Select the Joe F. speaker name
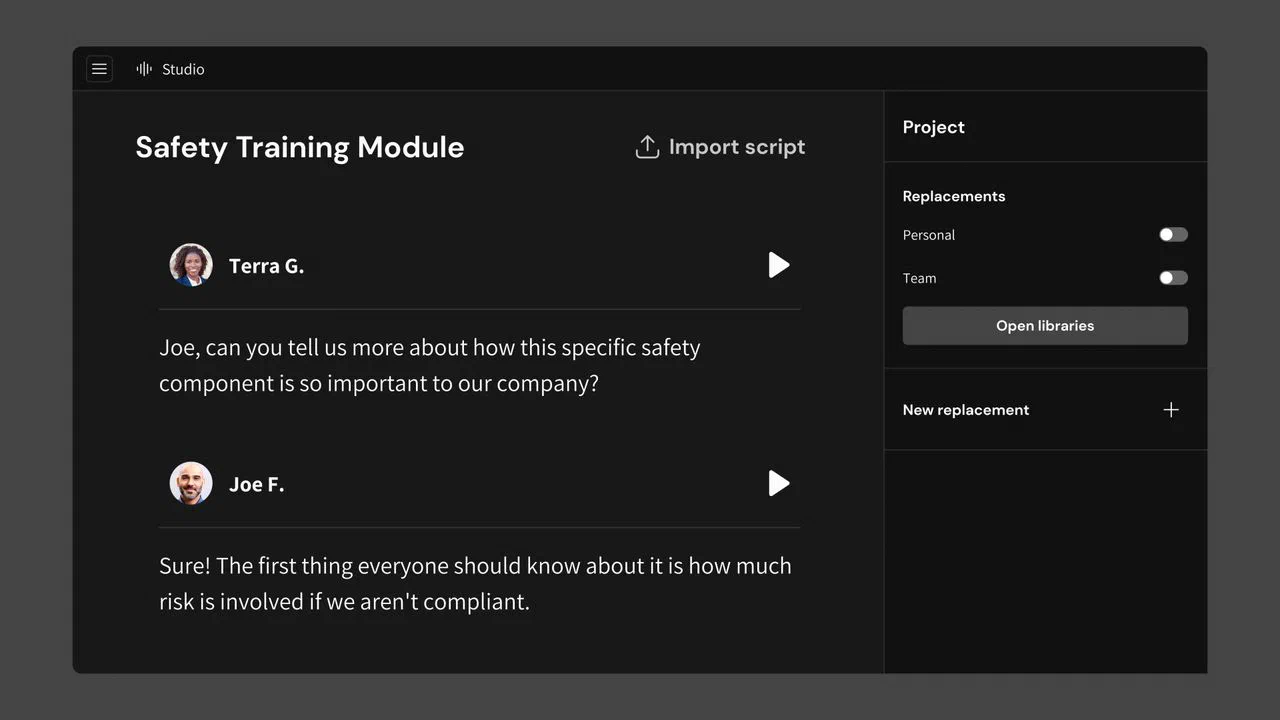1280x720 pixels. coord(257,484)
